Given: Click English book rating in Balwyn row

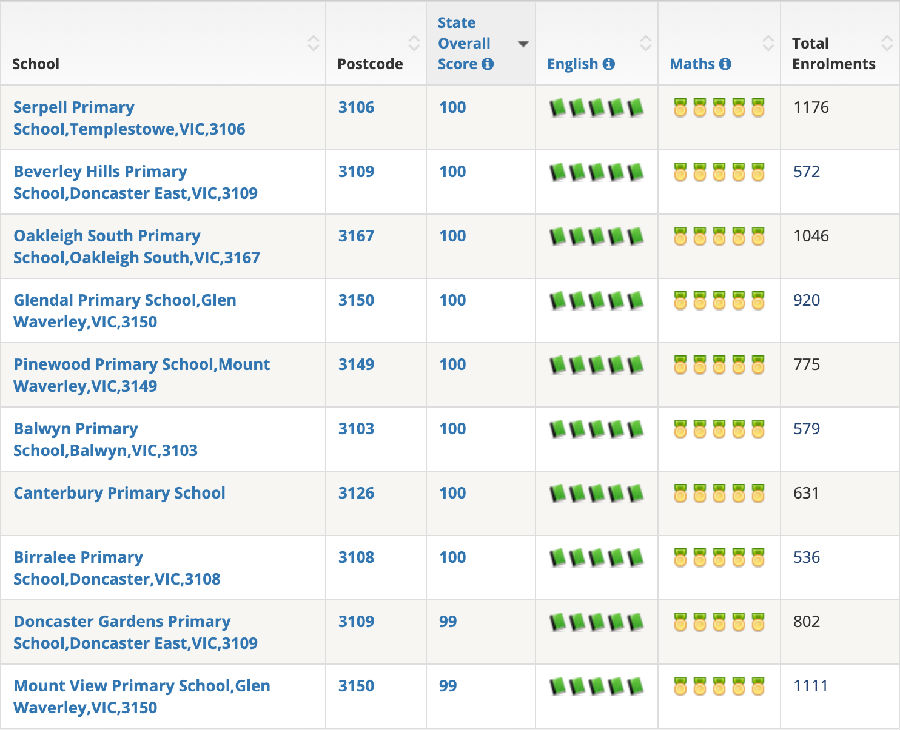Looking at the screenshot, I should [x=596, y=429].
